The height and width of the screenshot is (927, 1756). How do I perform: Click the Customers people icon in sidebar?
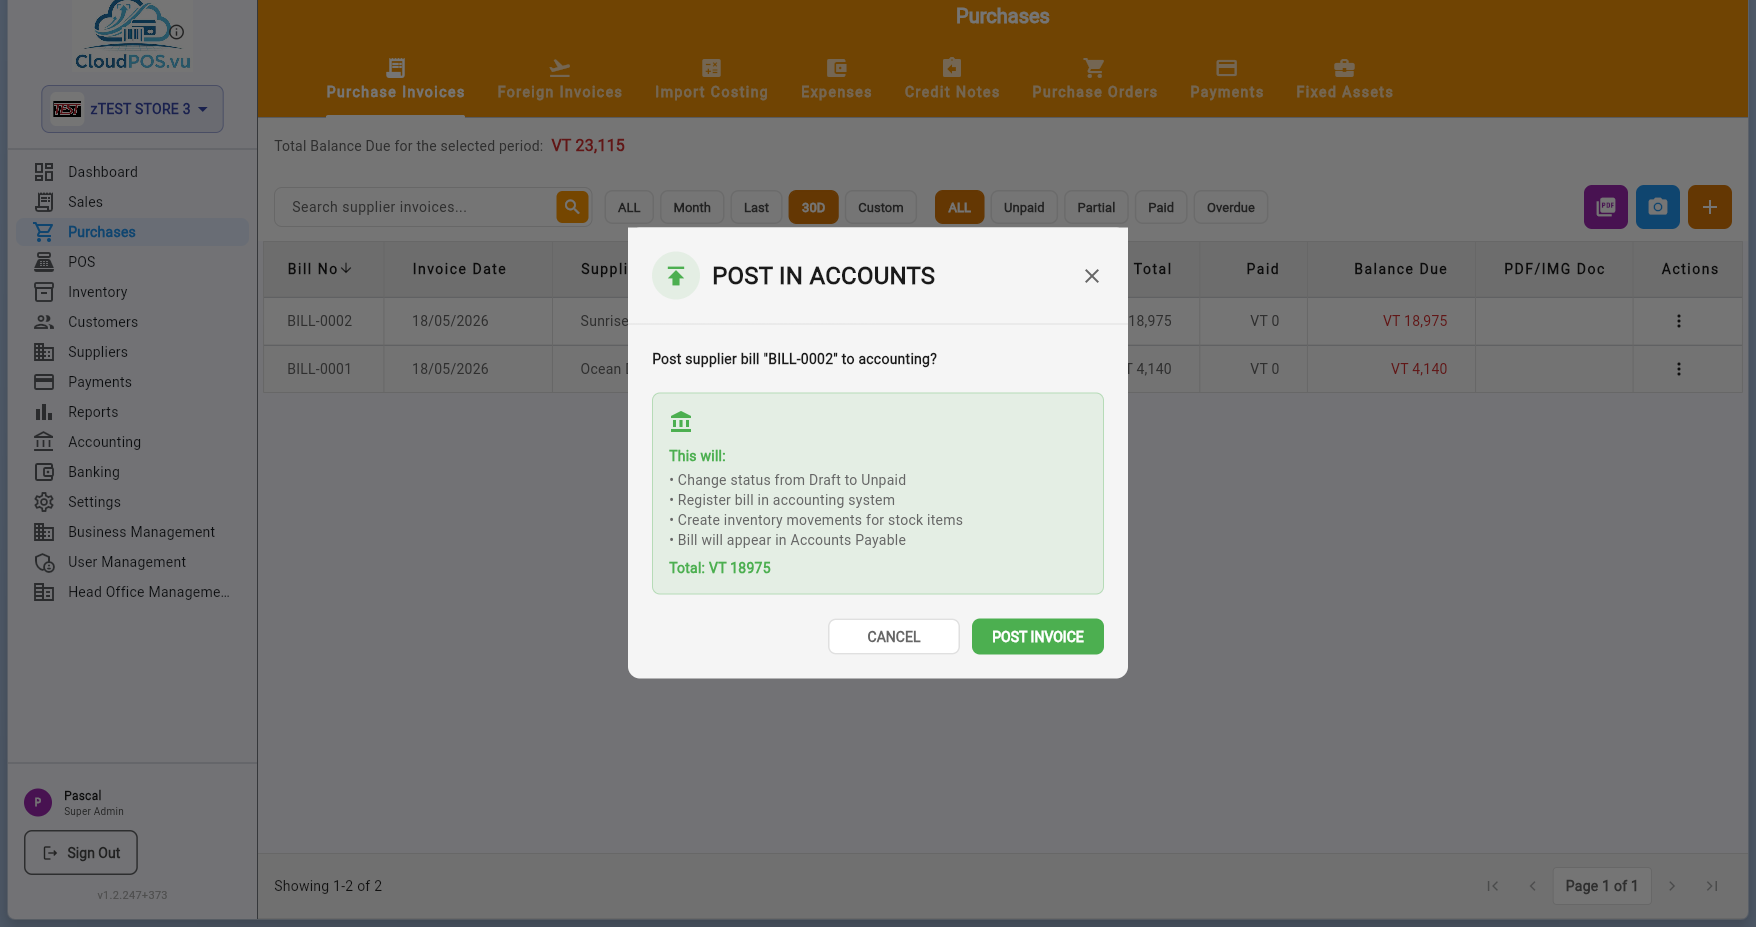tap(44, 322)
